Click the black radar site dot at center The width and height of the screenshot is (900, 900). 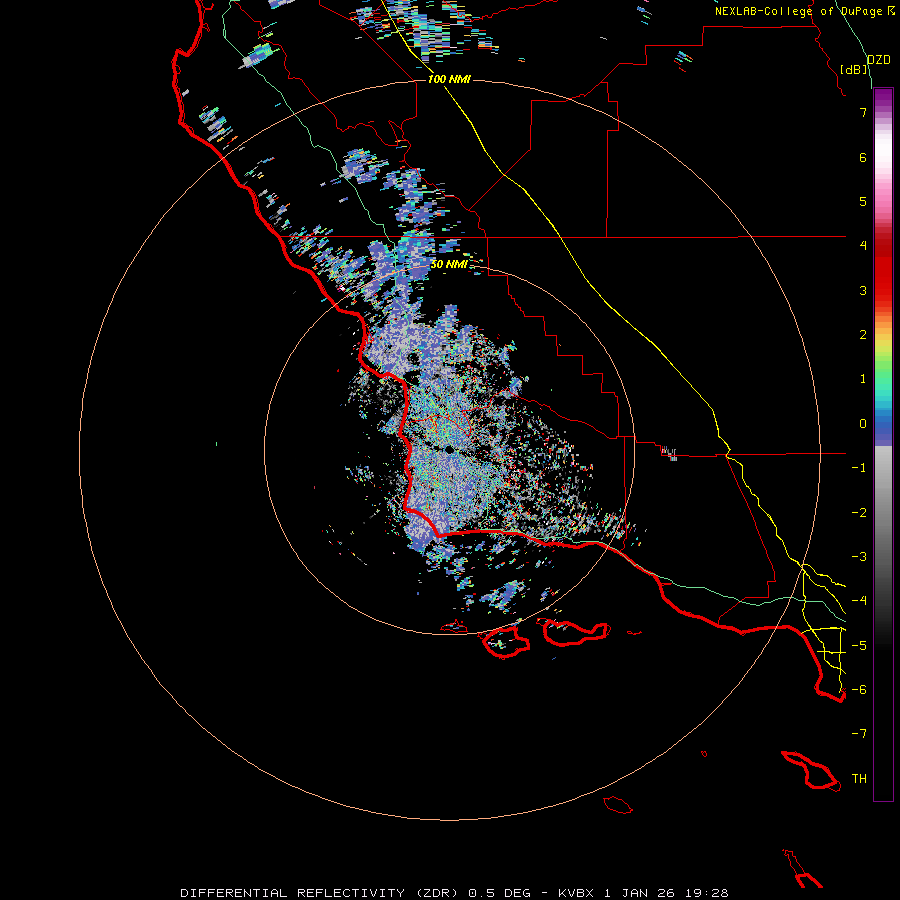pyautogui.click(x=449, y=449)
